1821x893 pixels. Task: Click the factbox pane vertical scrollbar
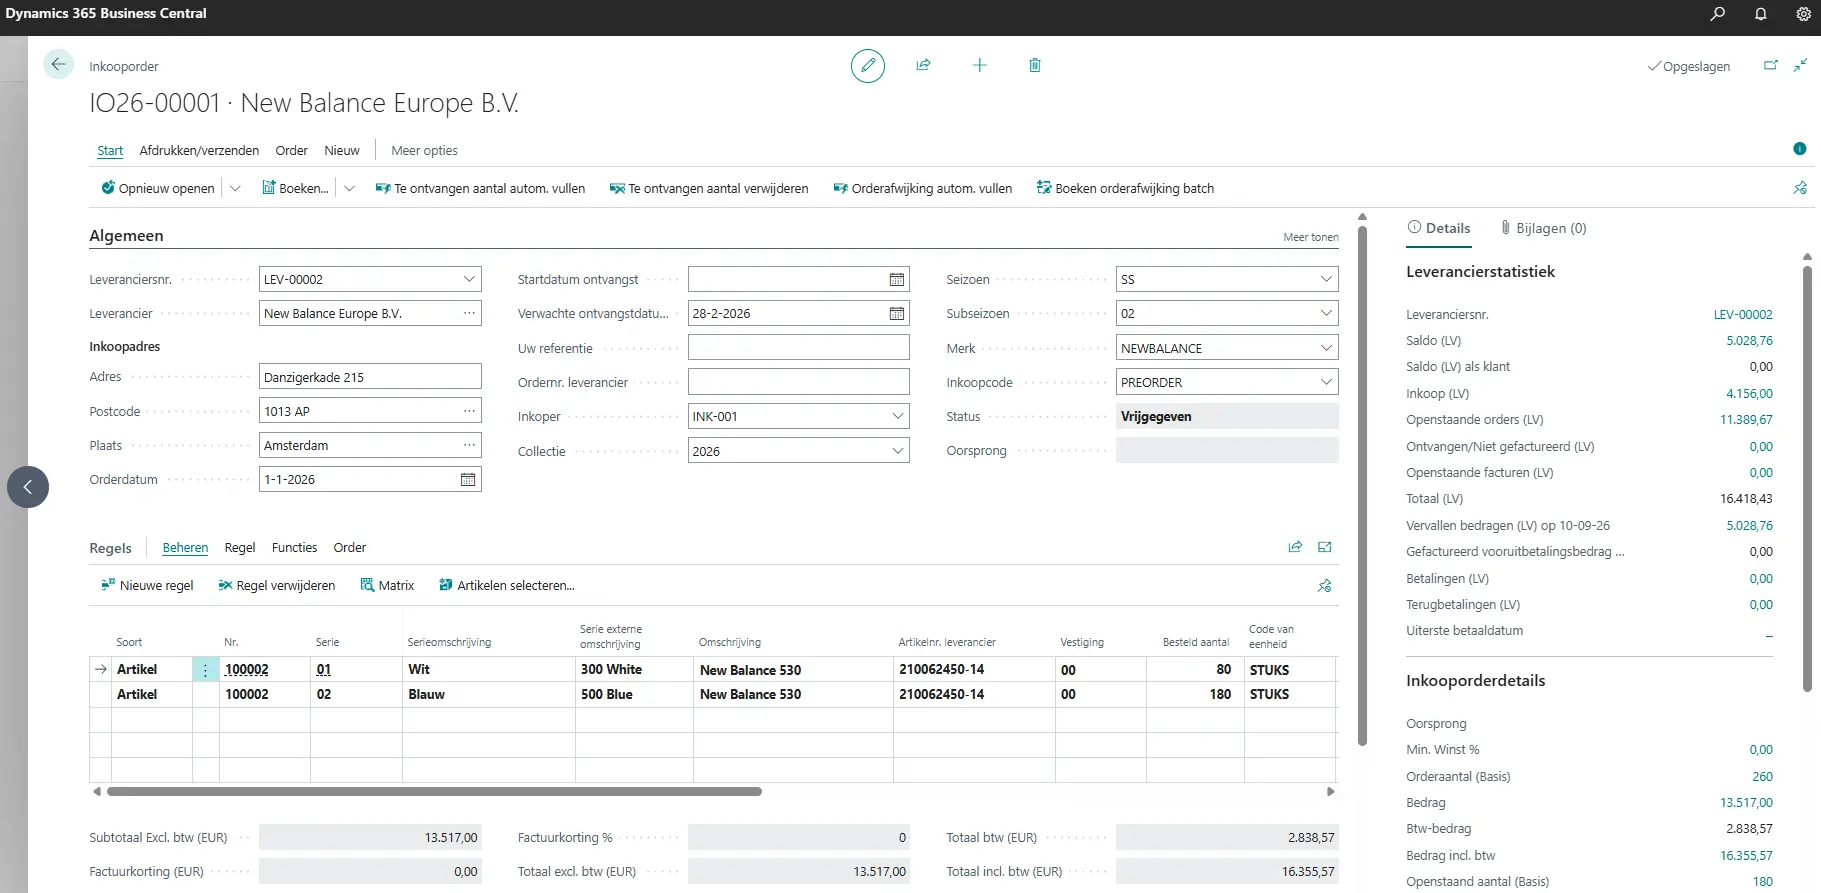coord(1807,478)
